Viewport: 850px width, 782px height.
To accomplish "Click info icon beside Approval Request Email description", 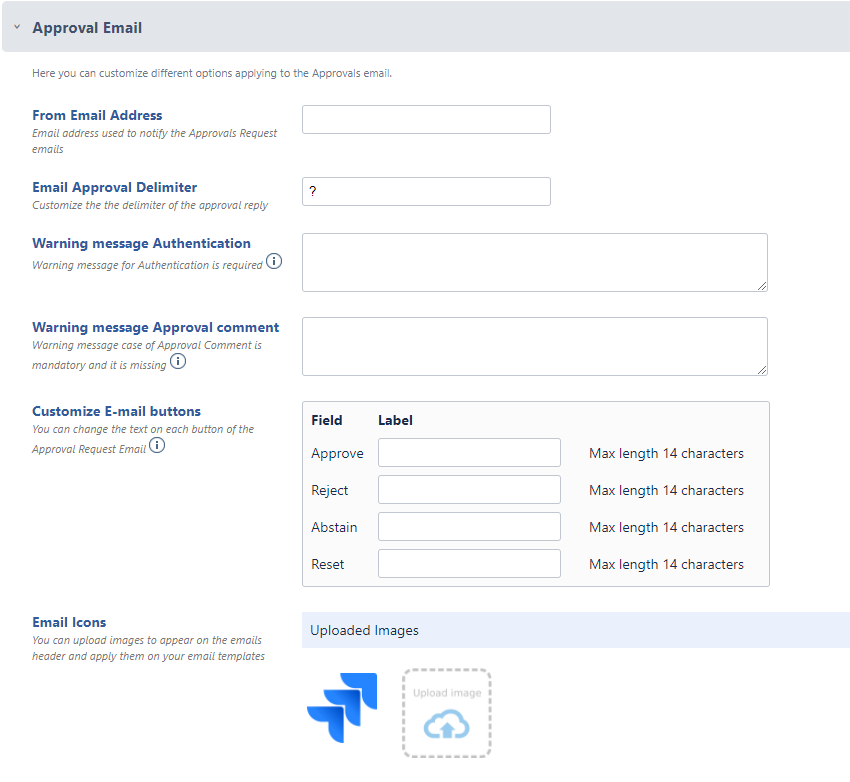I will pos(157,446).
